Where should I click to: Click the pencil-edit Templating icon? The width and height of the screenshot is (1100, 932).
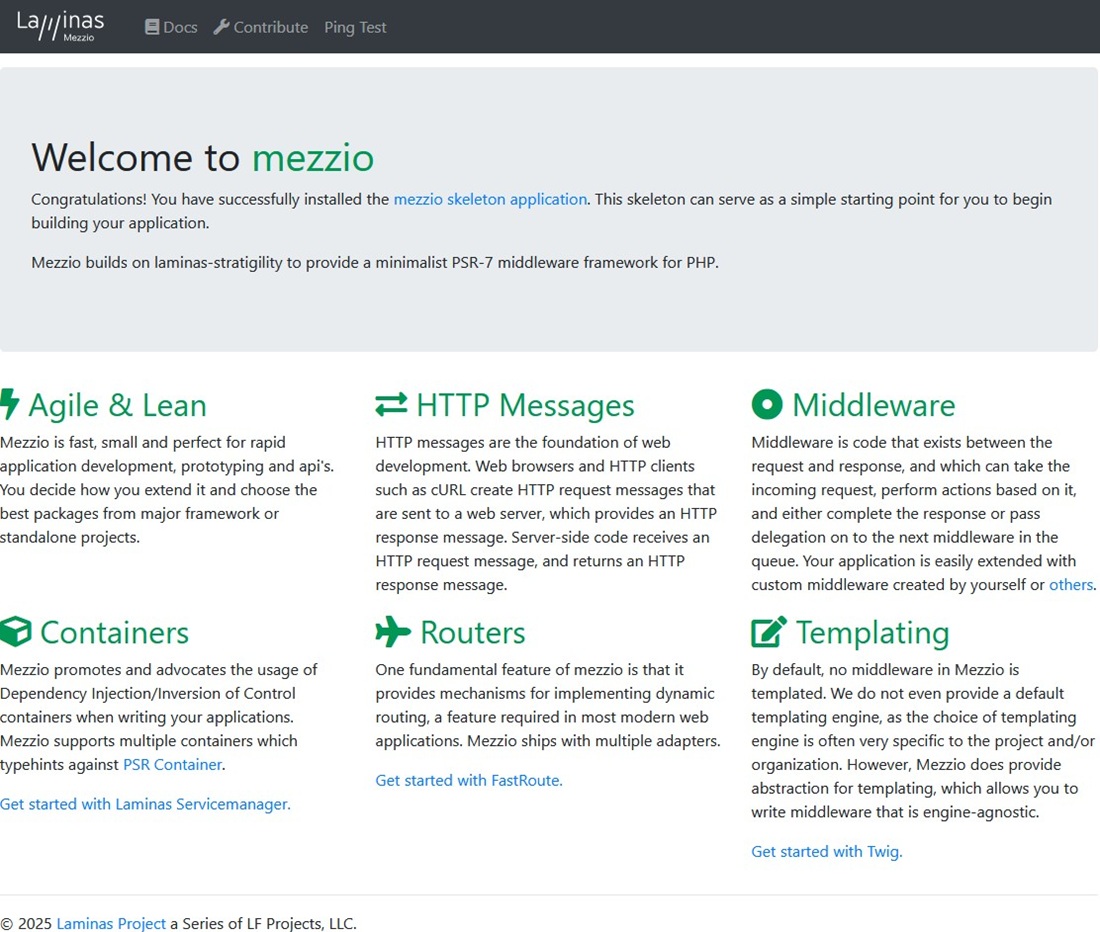(x=769, y=631)
